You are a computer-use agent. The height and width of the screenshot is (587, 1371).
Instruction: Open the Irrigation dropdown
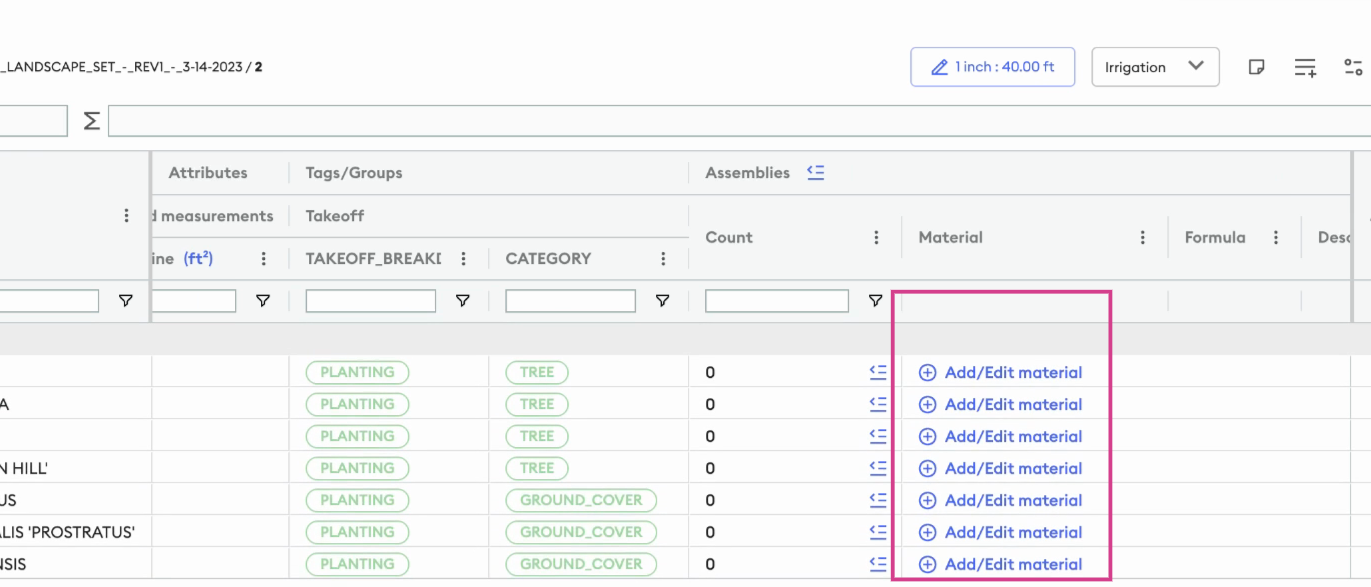(1155, 67)
